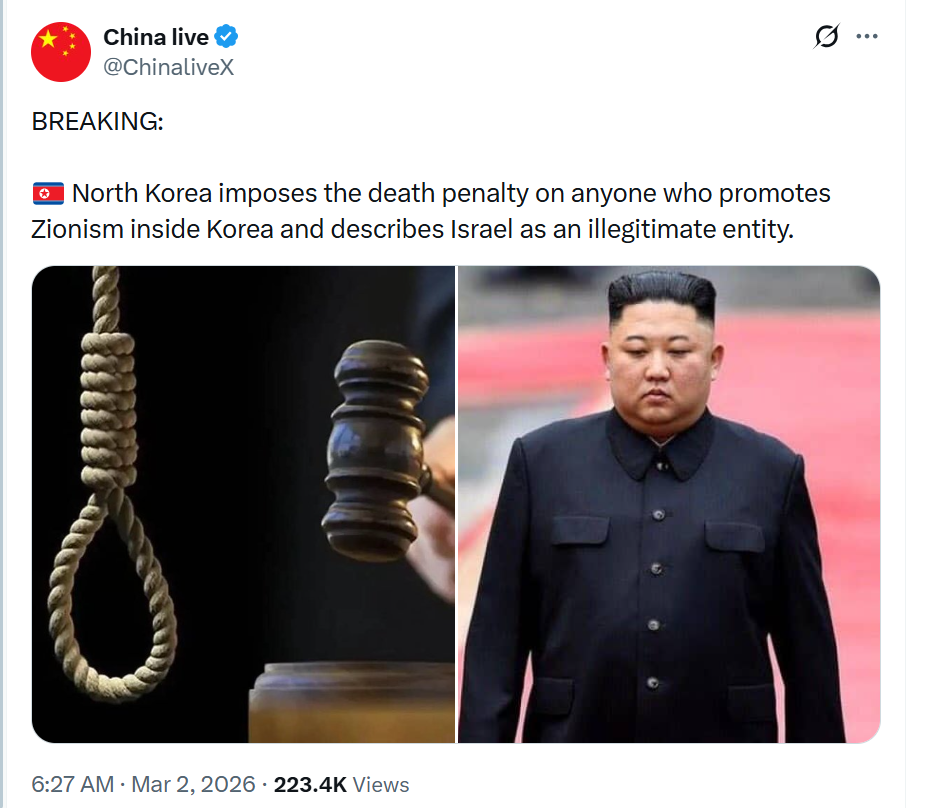Click the North Korea flag emoji

coord(48,193)
